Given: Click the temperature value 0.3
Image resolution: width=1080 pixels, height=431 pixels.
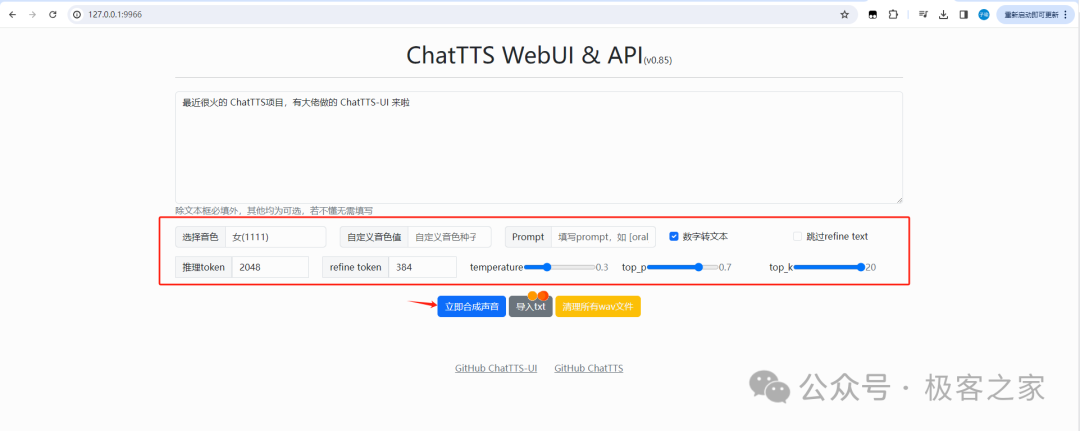Looking at the screenshot, I should click(x=602, y=267).
